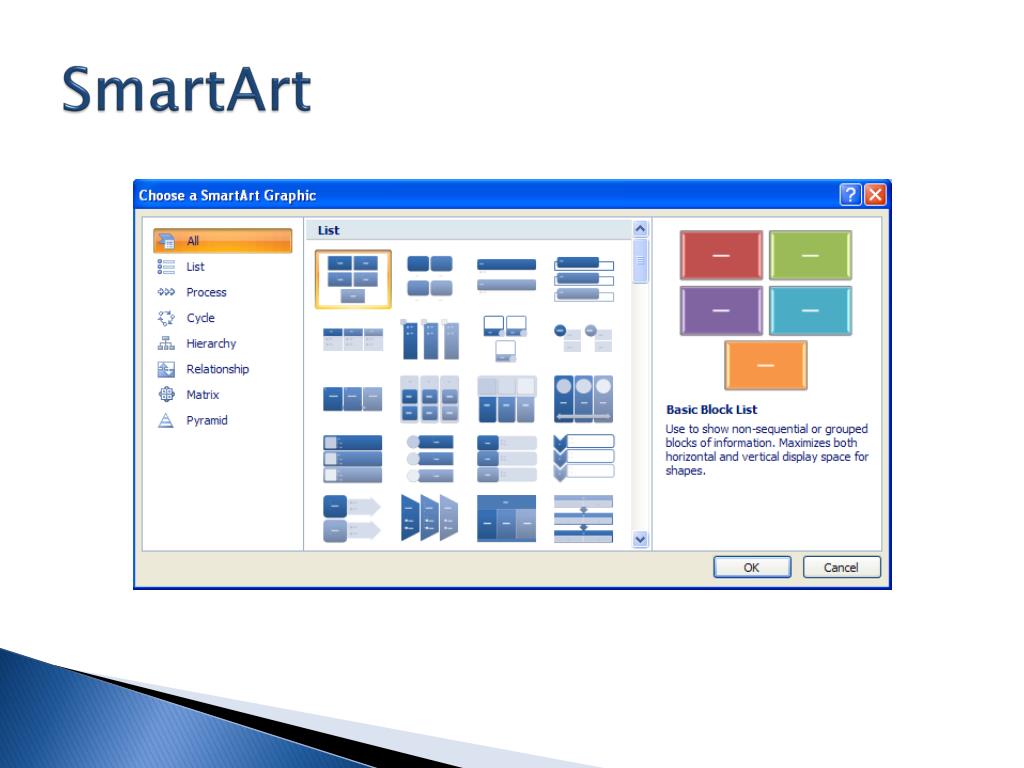1024x768 pixels.
Task: Confirm selection with the OK button
Action: pyautogui.click(x=752, y=567)
